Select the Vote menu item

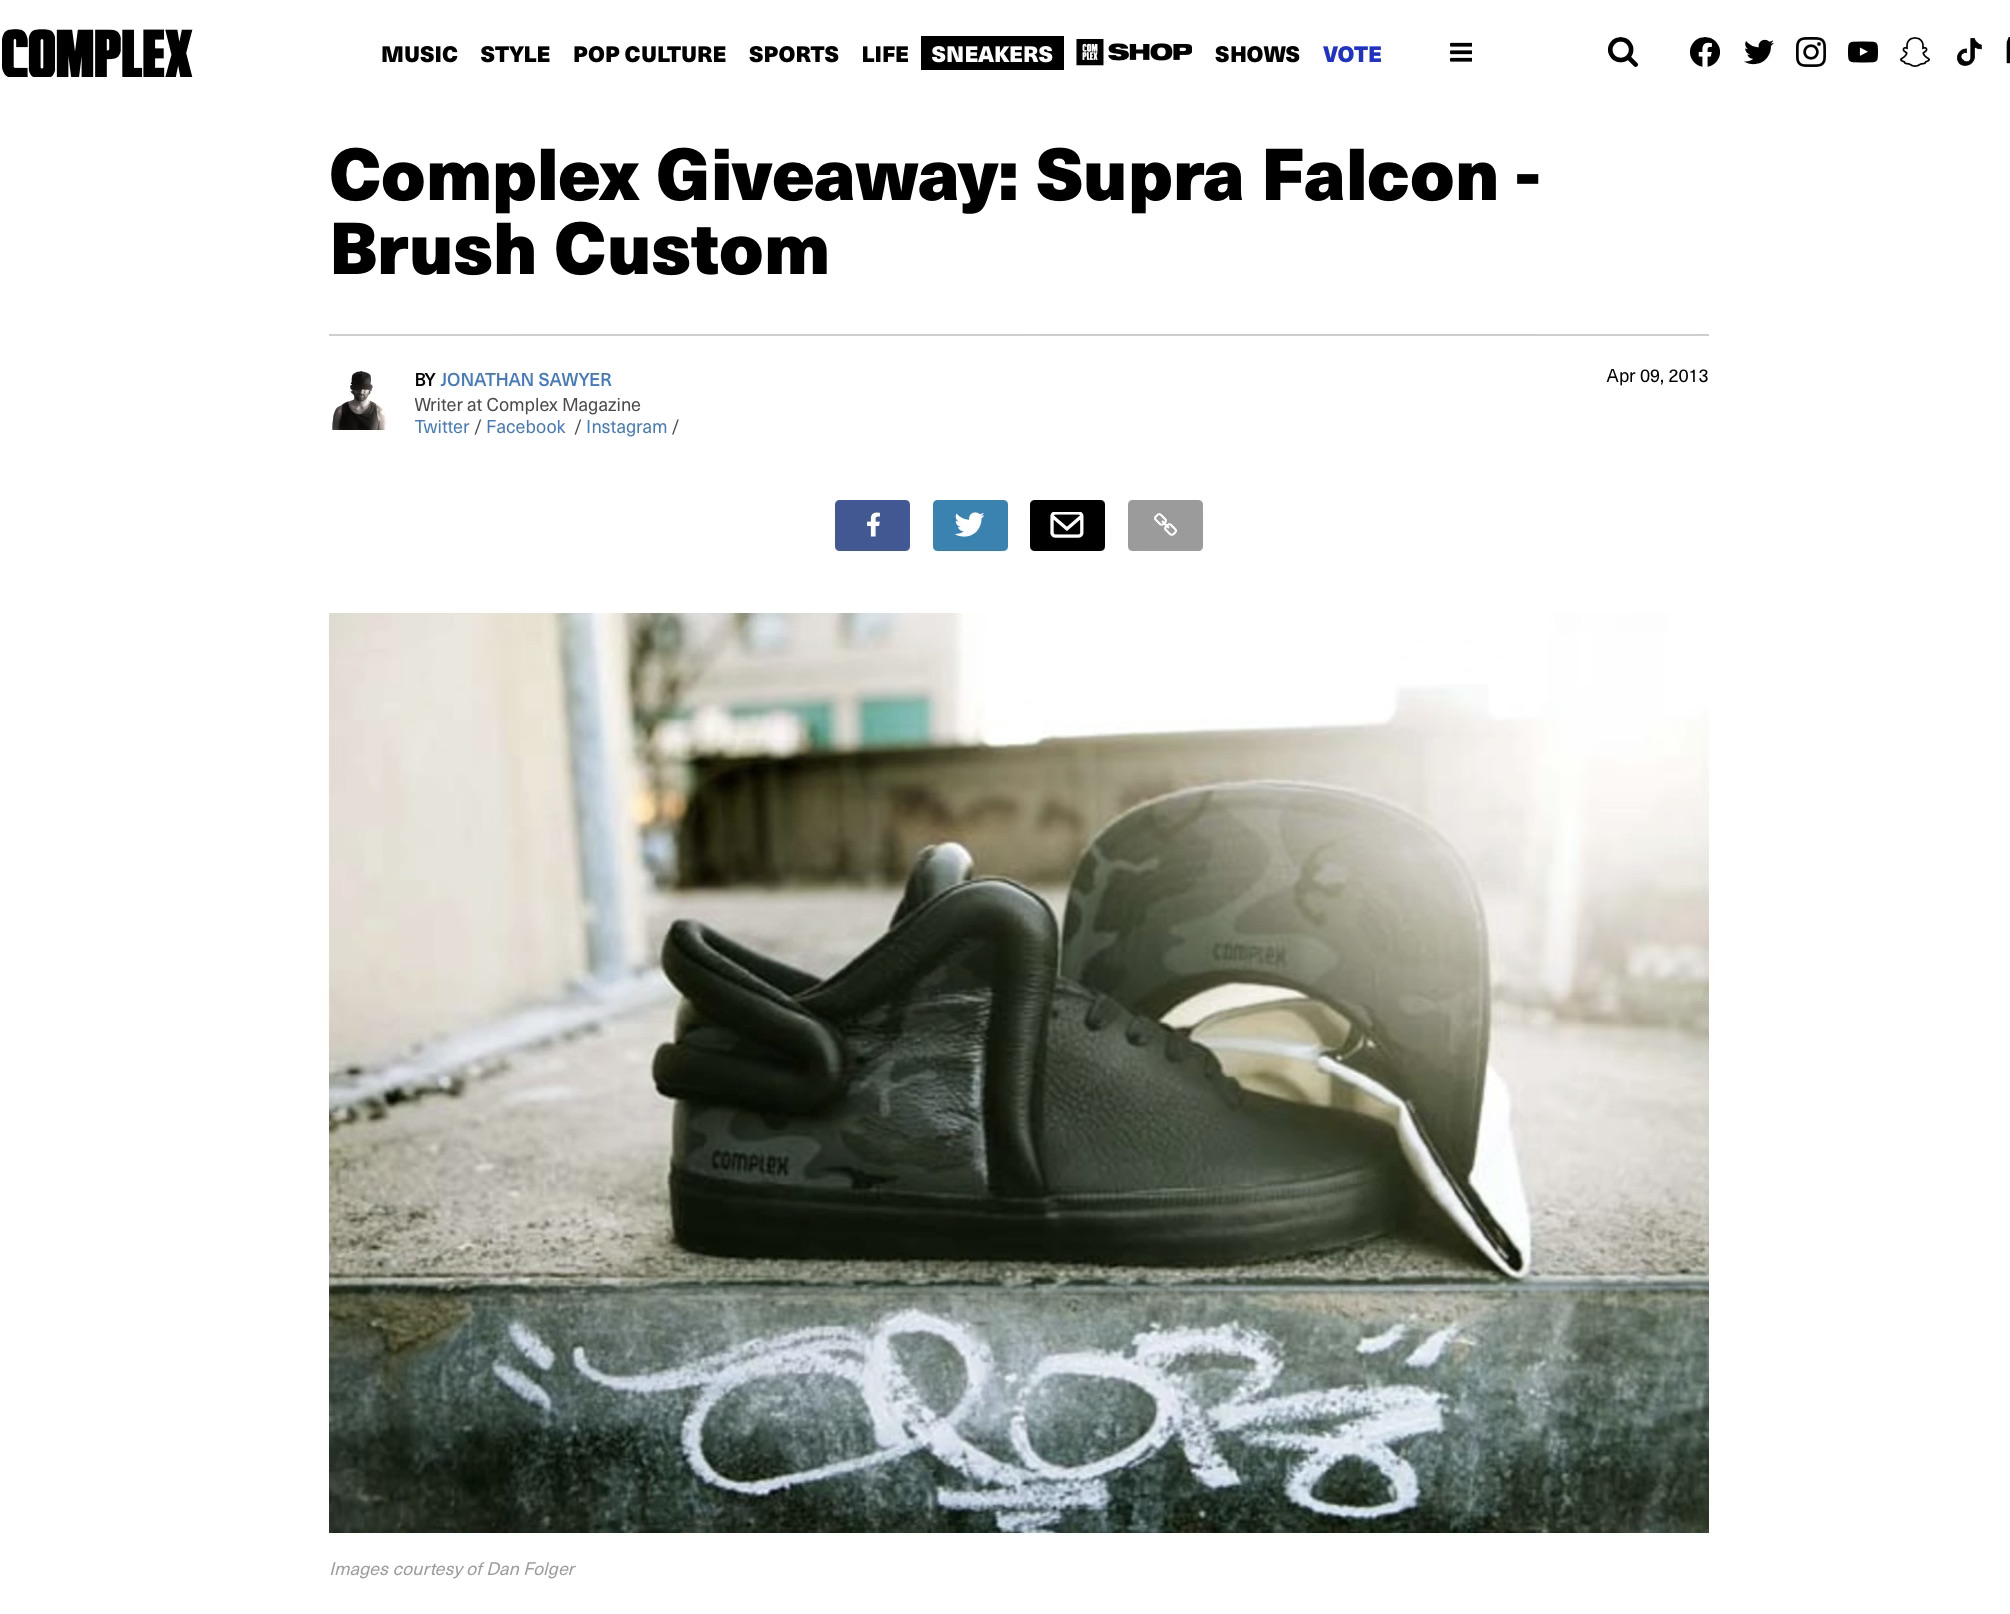[x=1352, y=54]
